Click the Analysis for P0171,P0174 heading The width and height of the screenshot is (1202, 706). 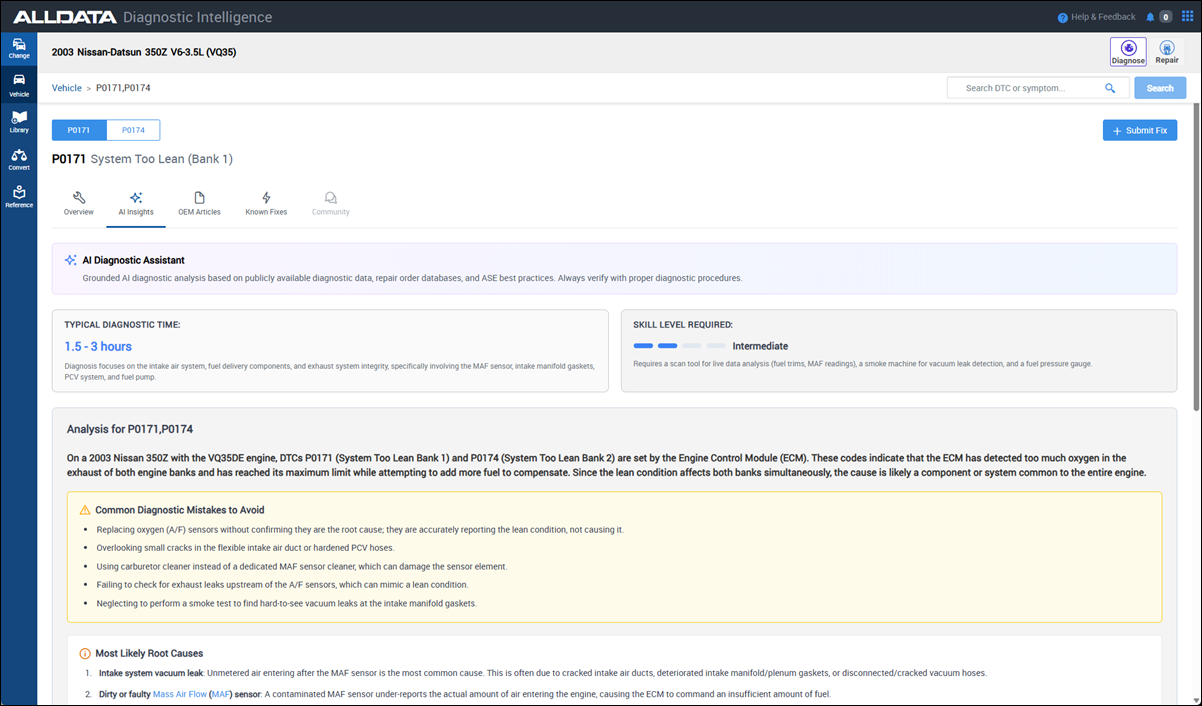coord(130,429)
